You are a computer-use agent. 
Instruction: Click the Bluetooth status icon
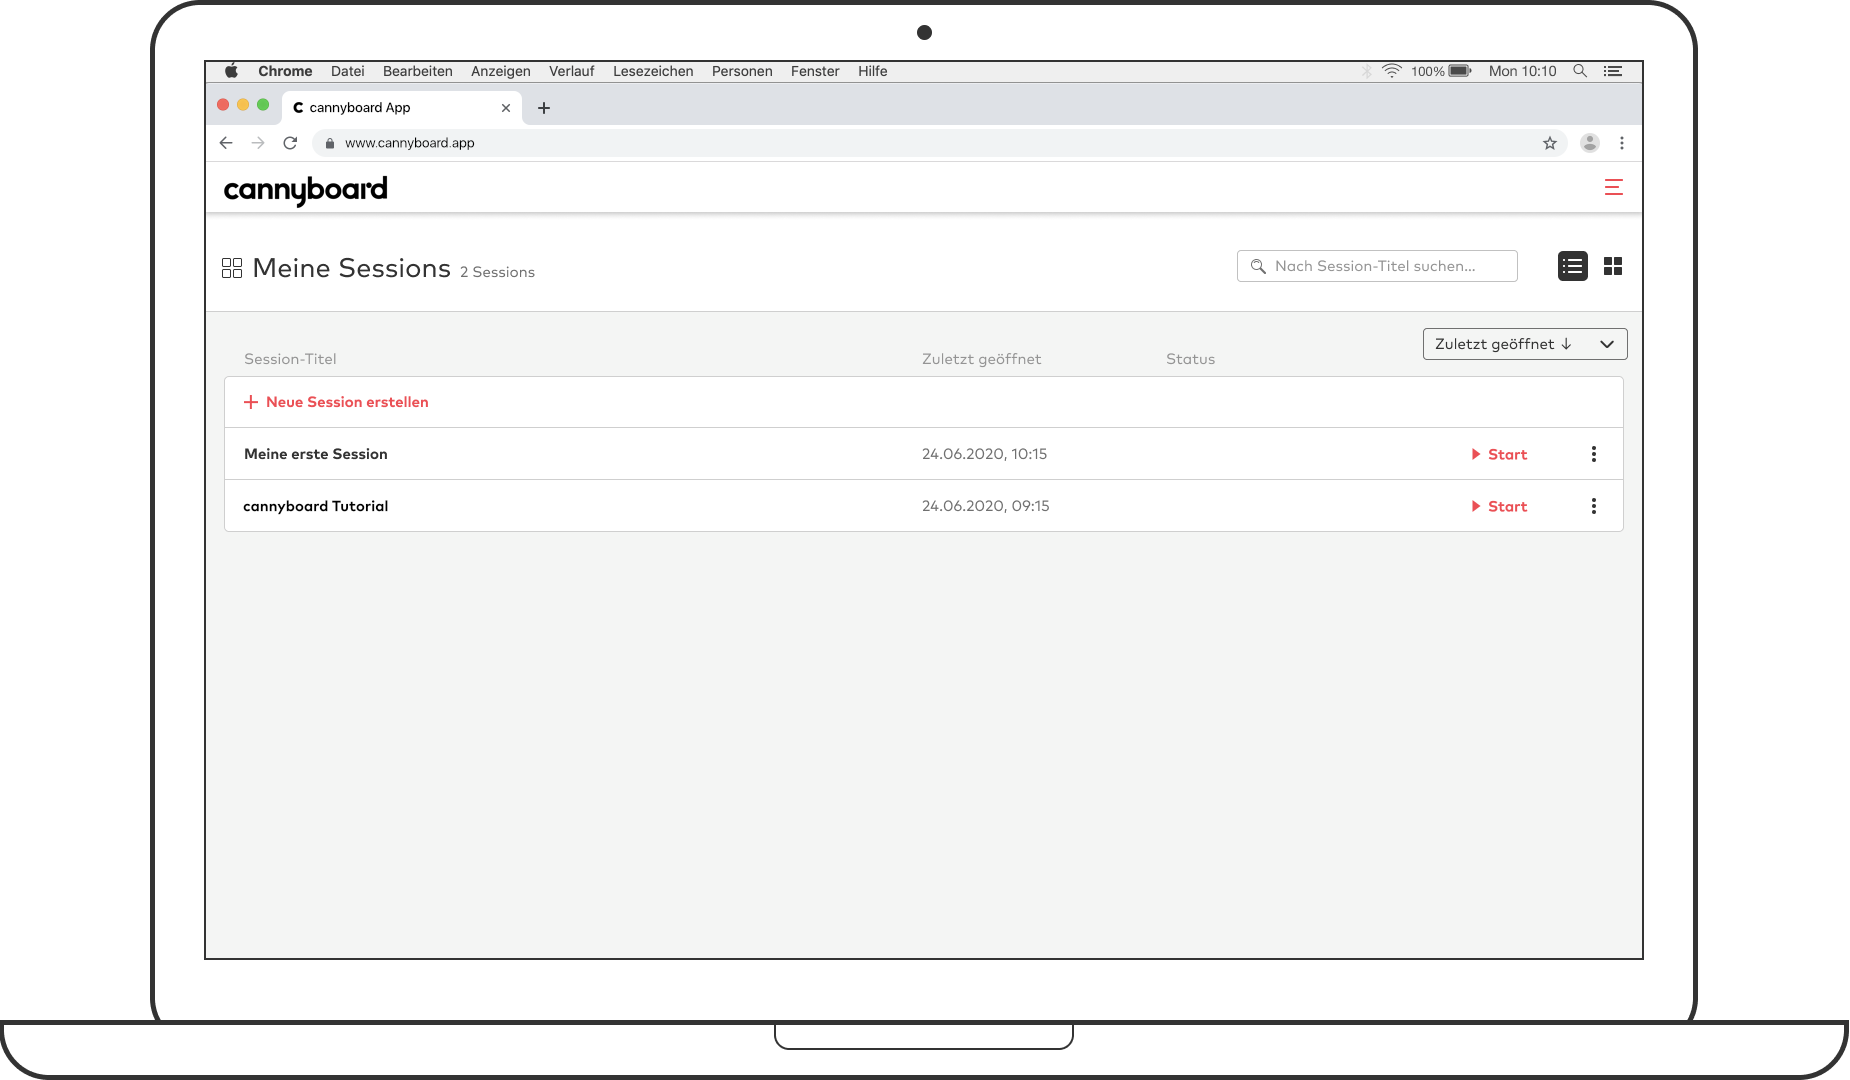pos(1367,71)
